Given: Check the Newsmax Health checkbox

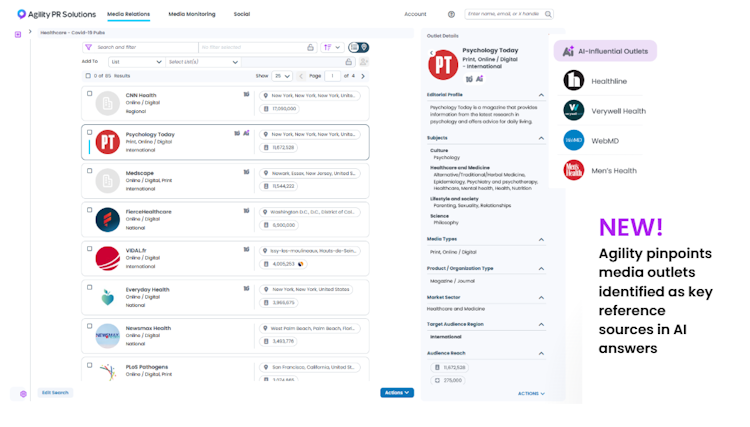Looking at the screenshot, I should (x=89, y=326).
